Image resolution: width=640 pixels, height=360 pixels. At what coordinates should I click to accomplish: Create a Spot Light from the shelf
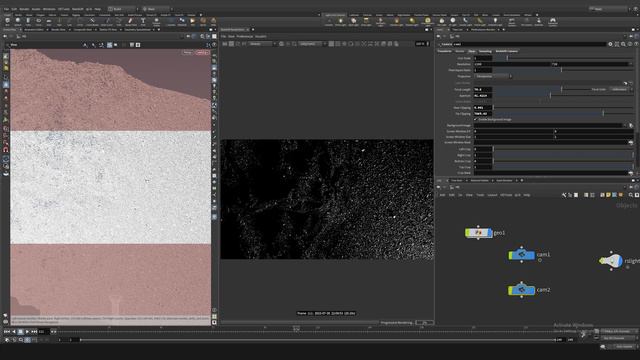pyautogui.click(x=353, y=22)
